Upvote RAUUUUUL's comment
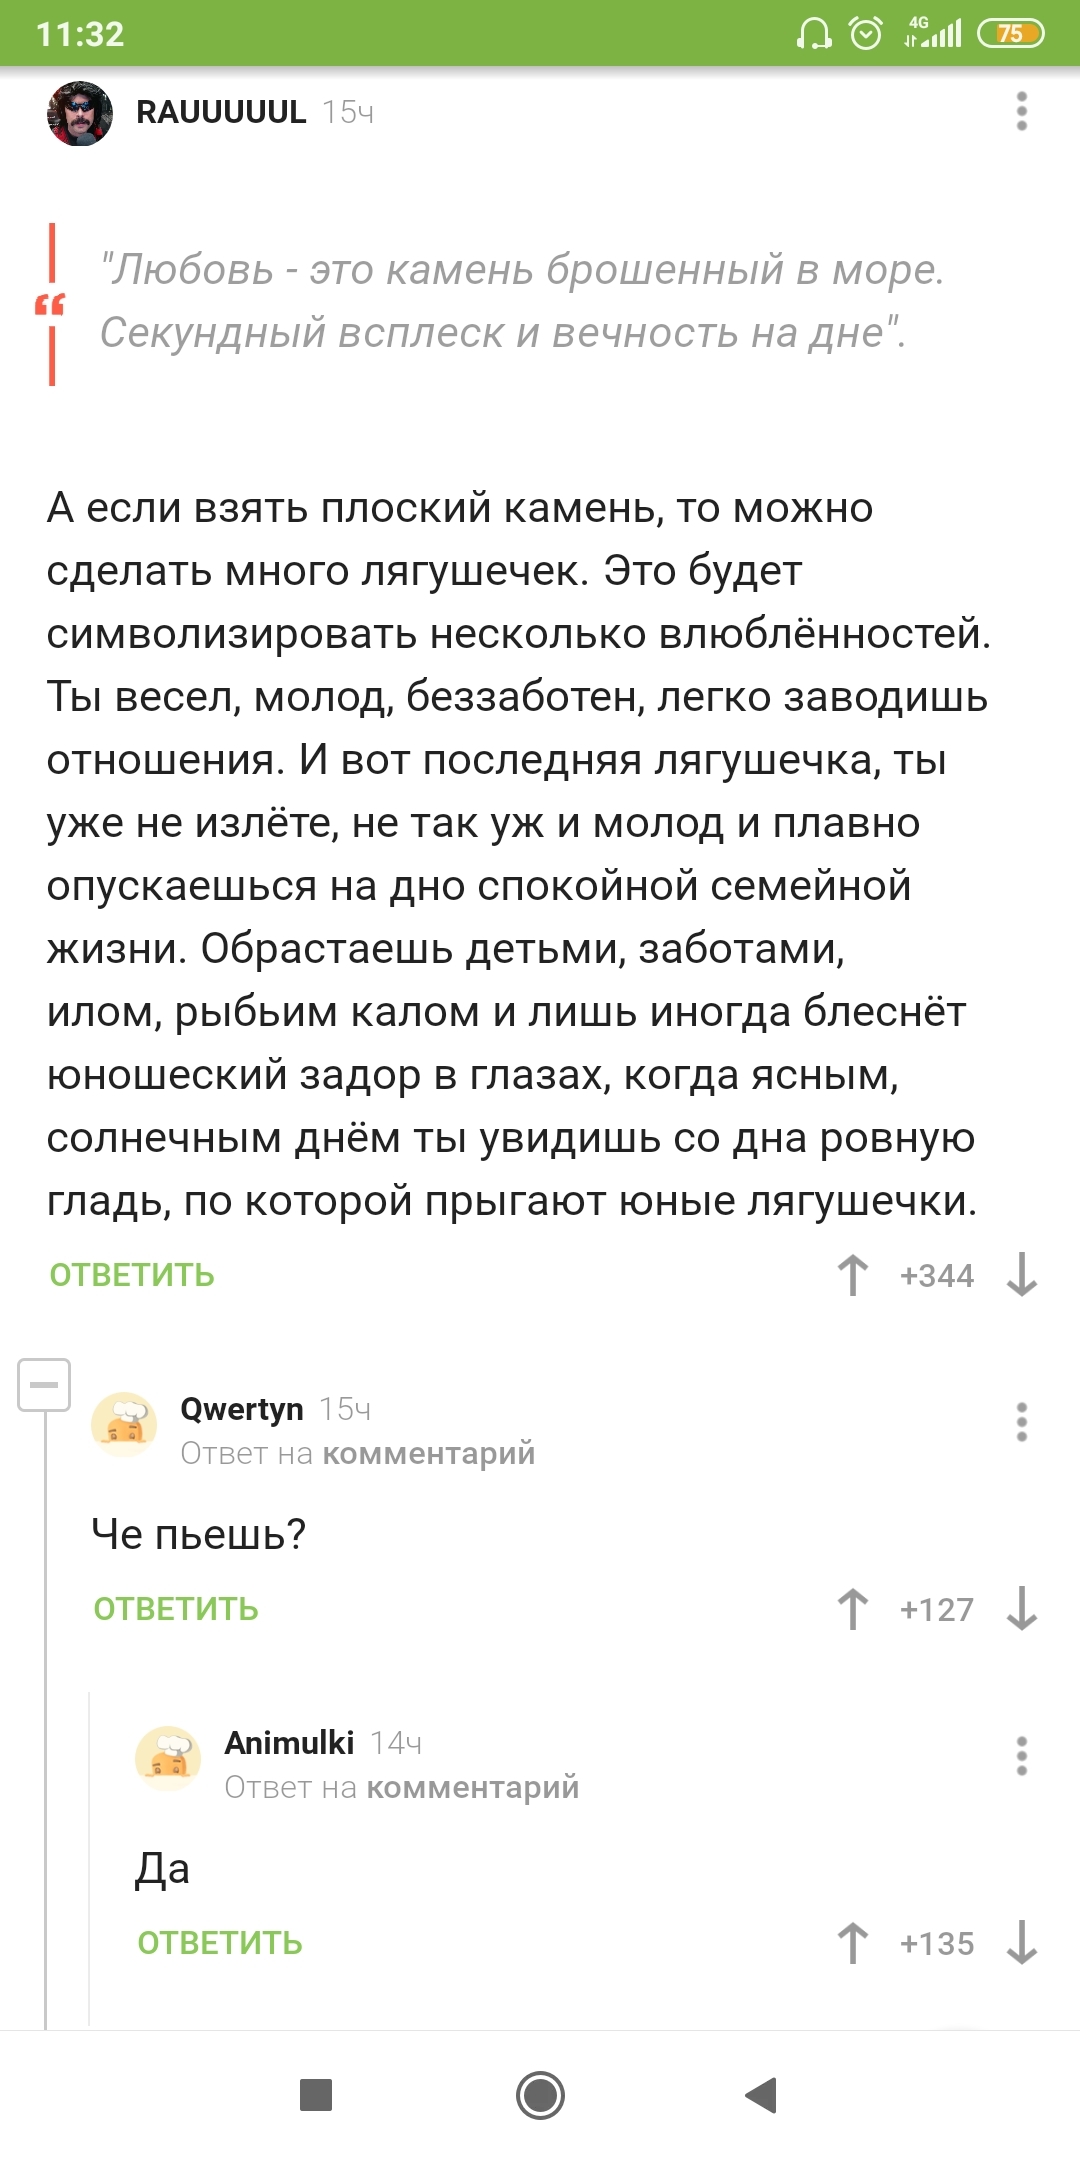 [853, 1275]
